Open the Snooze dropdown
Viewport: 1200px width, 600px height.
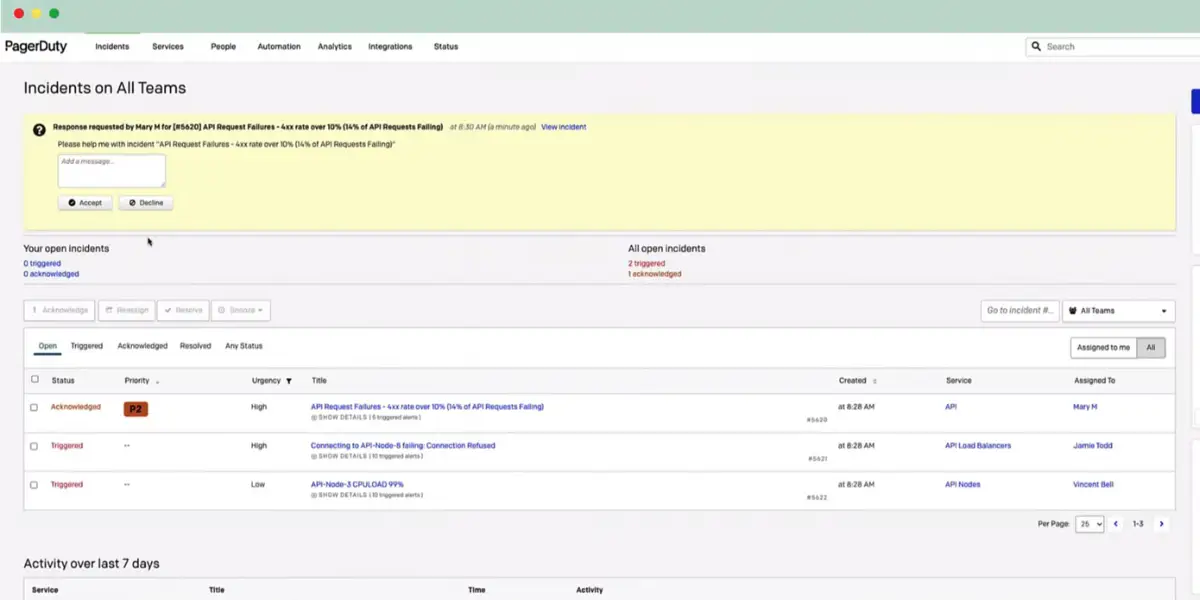(241, 311)
